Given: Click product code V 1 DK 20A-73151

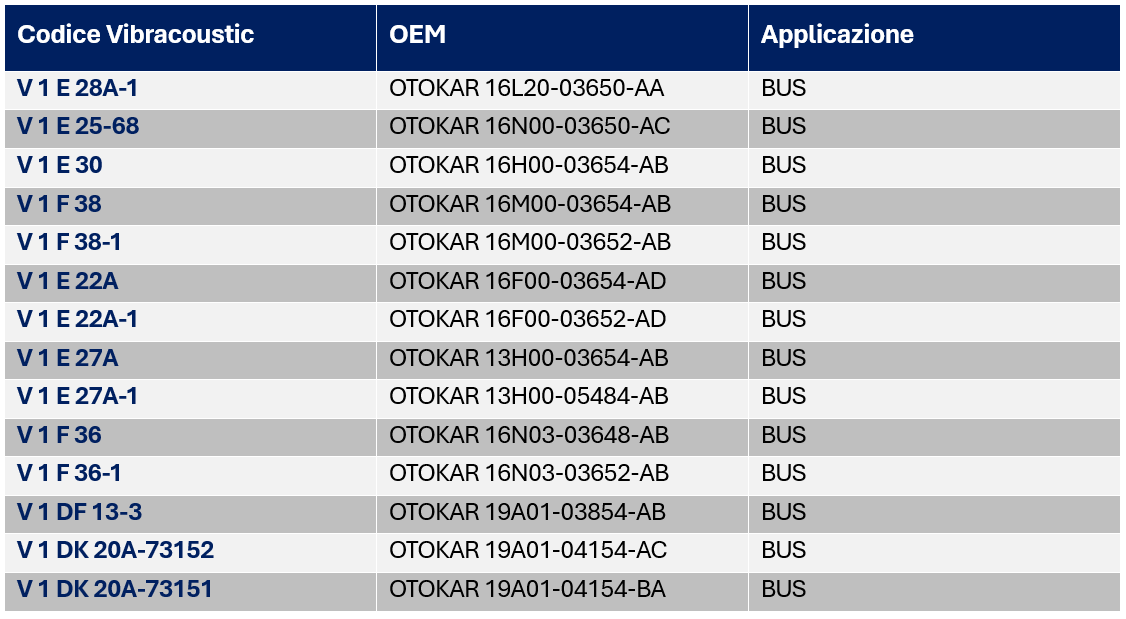Looking at the screenshot, I should coord(115,589).
